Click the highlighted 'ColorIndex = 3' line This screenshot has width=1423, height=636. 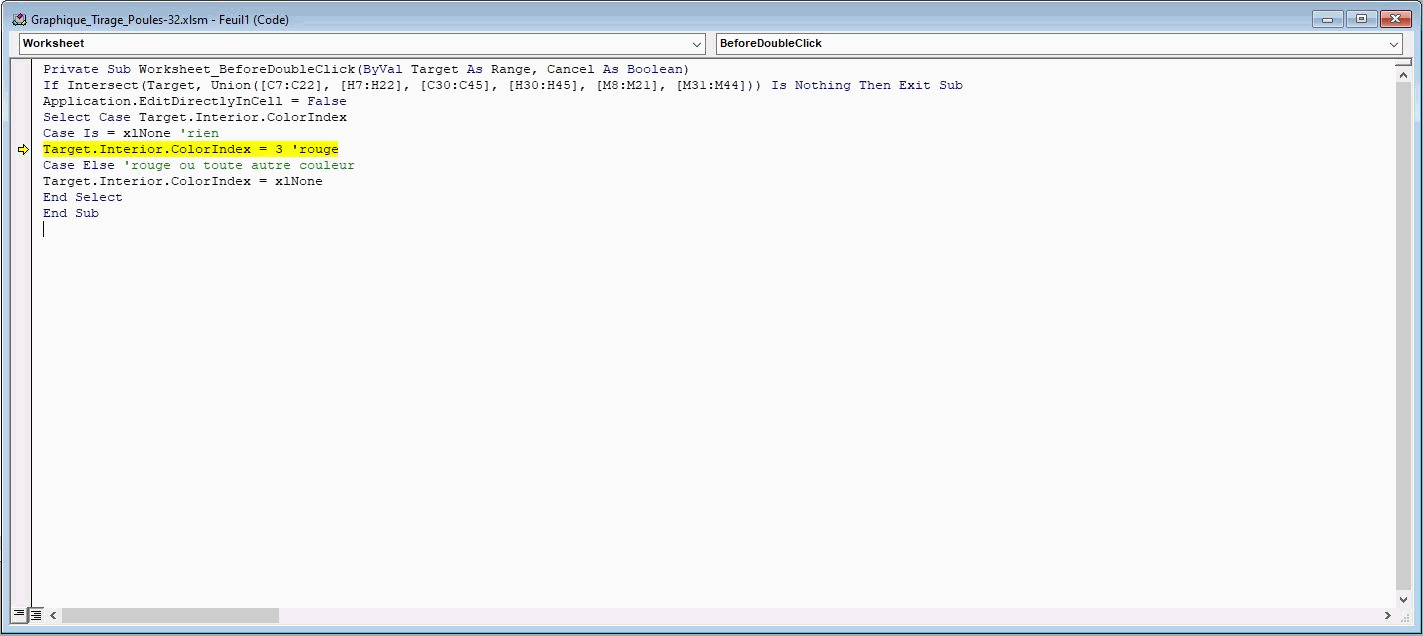191,149
